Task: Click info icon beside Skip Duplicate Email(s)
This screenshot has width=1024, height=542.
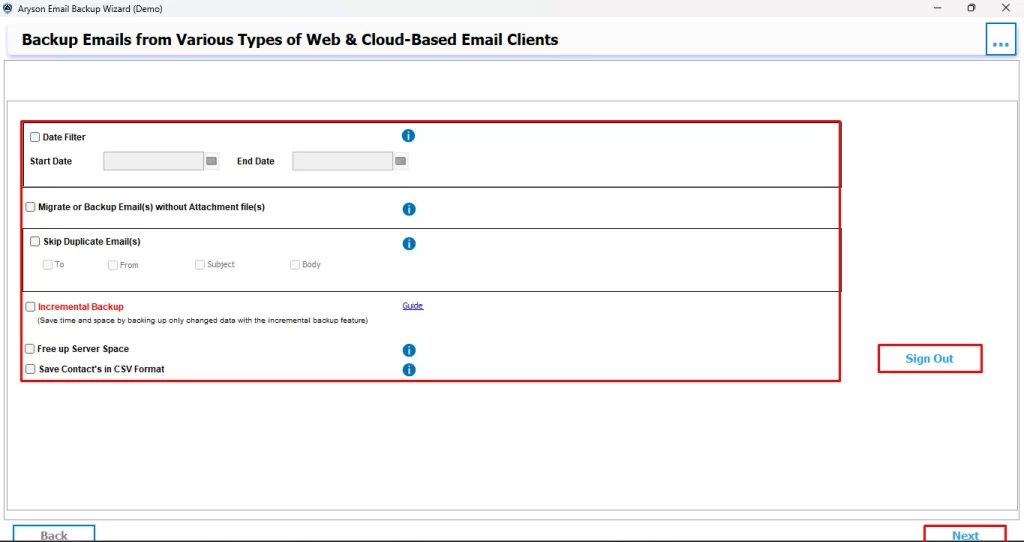Action: (408, 243)
